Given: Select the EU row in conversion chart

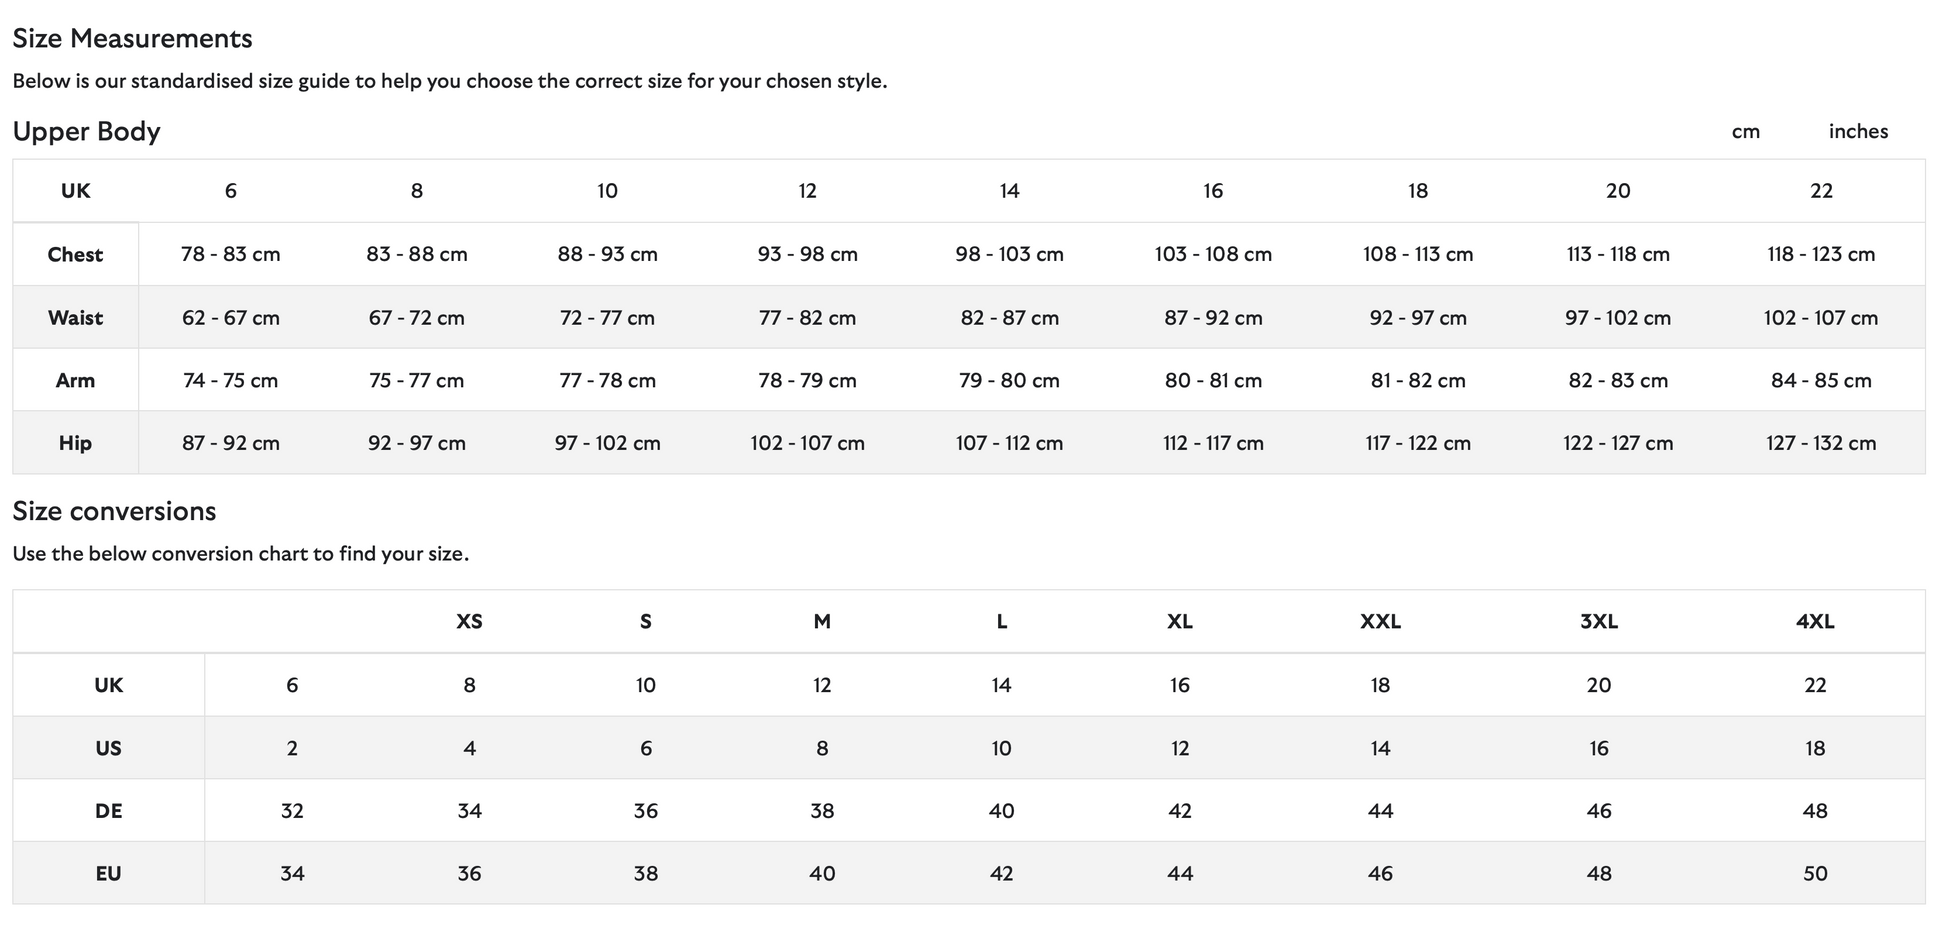Looking at the screenshot, I should pos(108,873).
